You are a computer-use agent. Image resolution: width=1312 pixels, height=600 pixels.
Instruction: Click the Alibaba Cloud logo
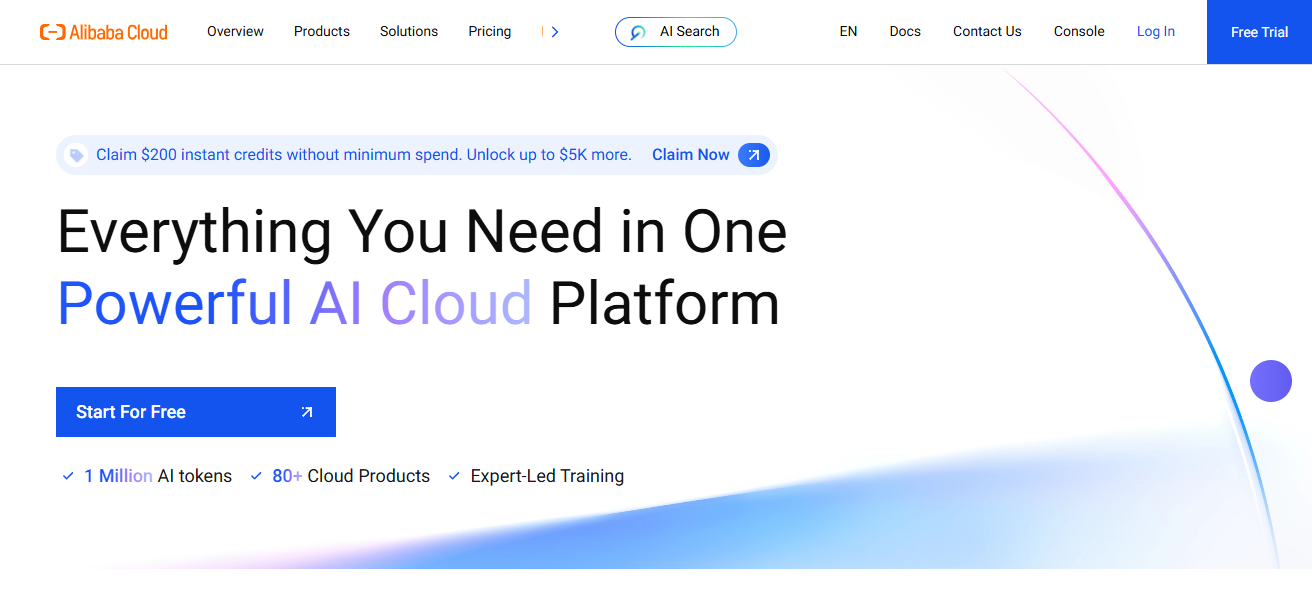(x=104, y=31)
